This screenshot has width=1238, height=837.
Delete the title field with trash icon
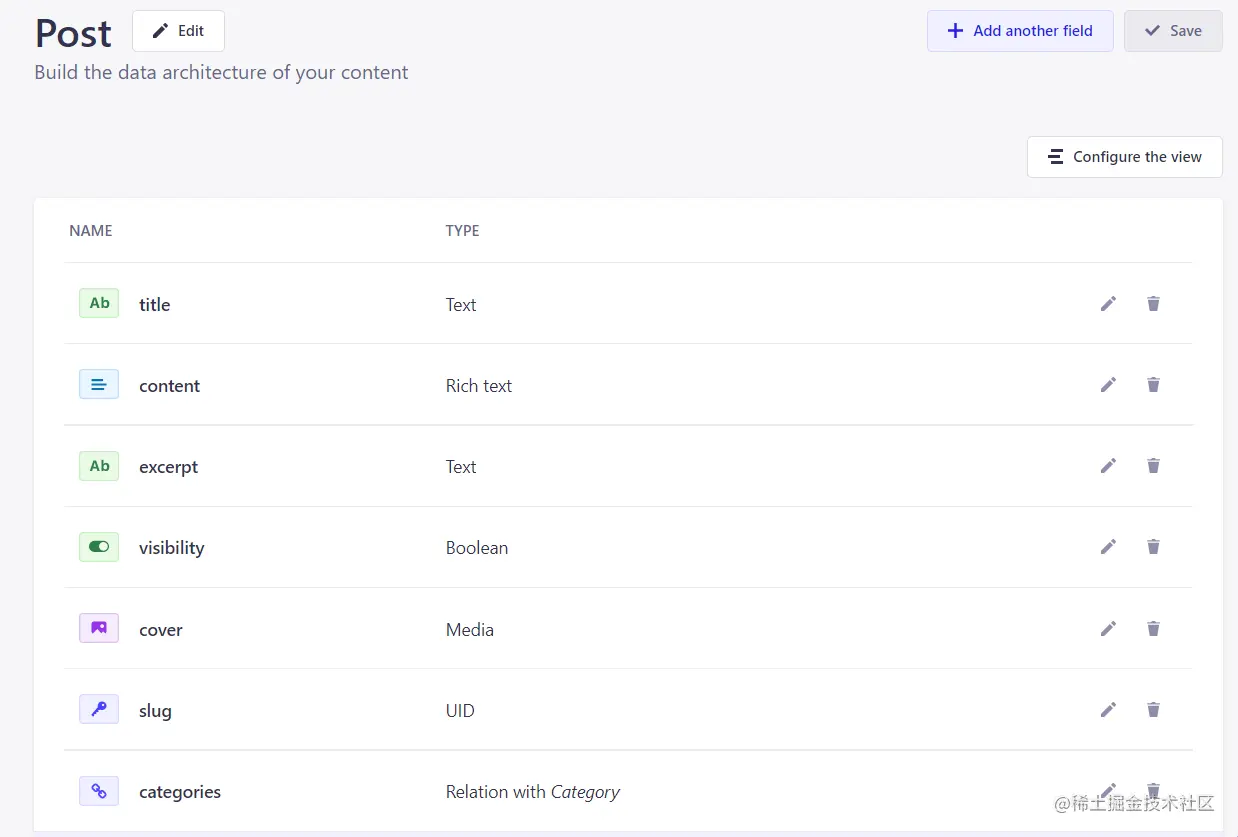point(1153,304)
